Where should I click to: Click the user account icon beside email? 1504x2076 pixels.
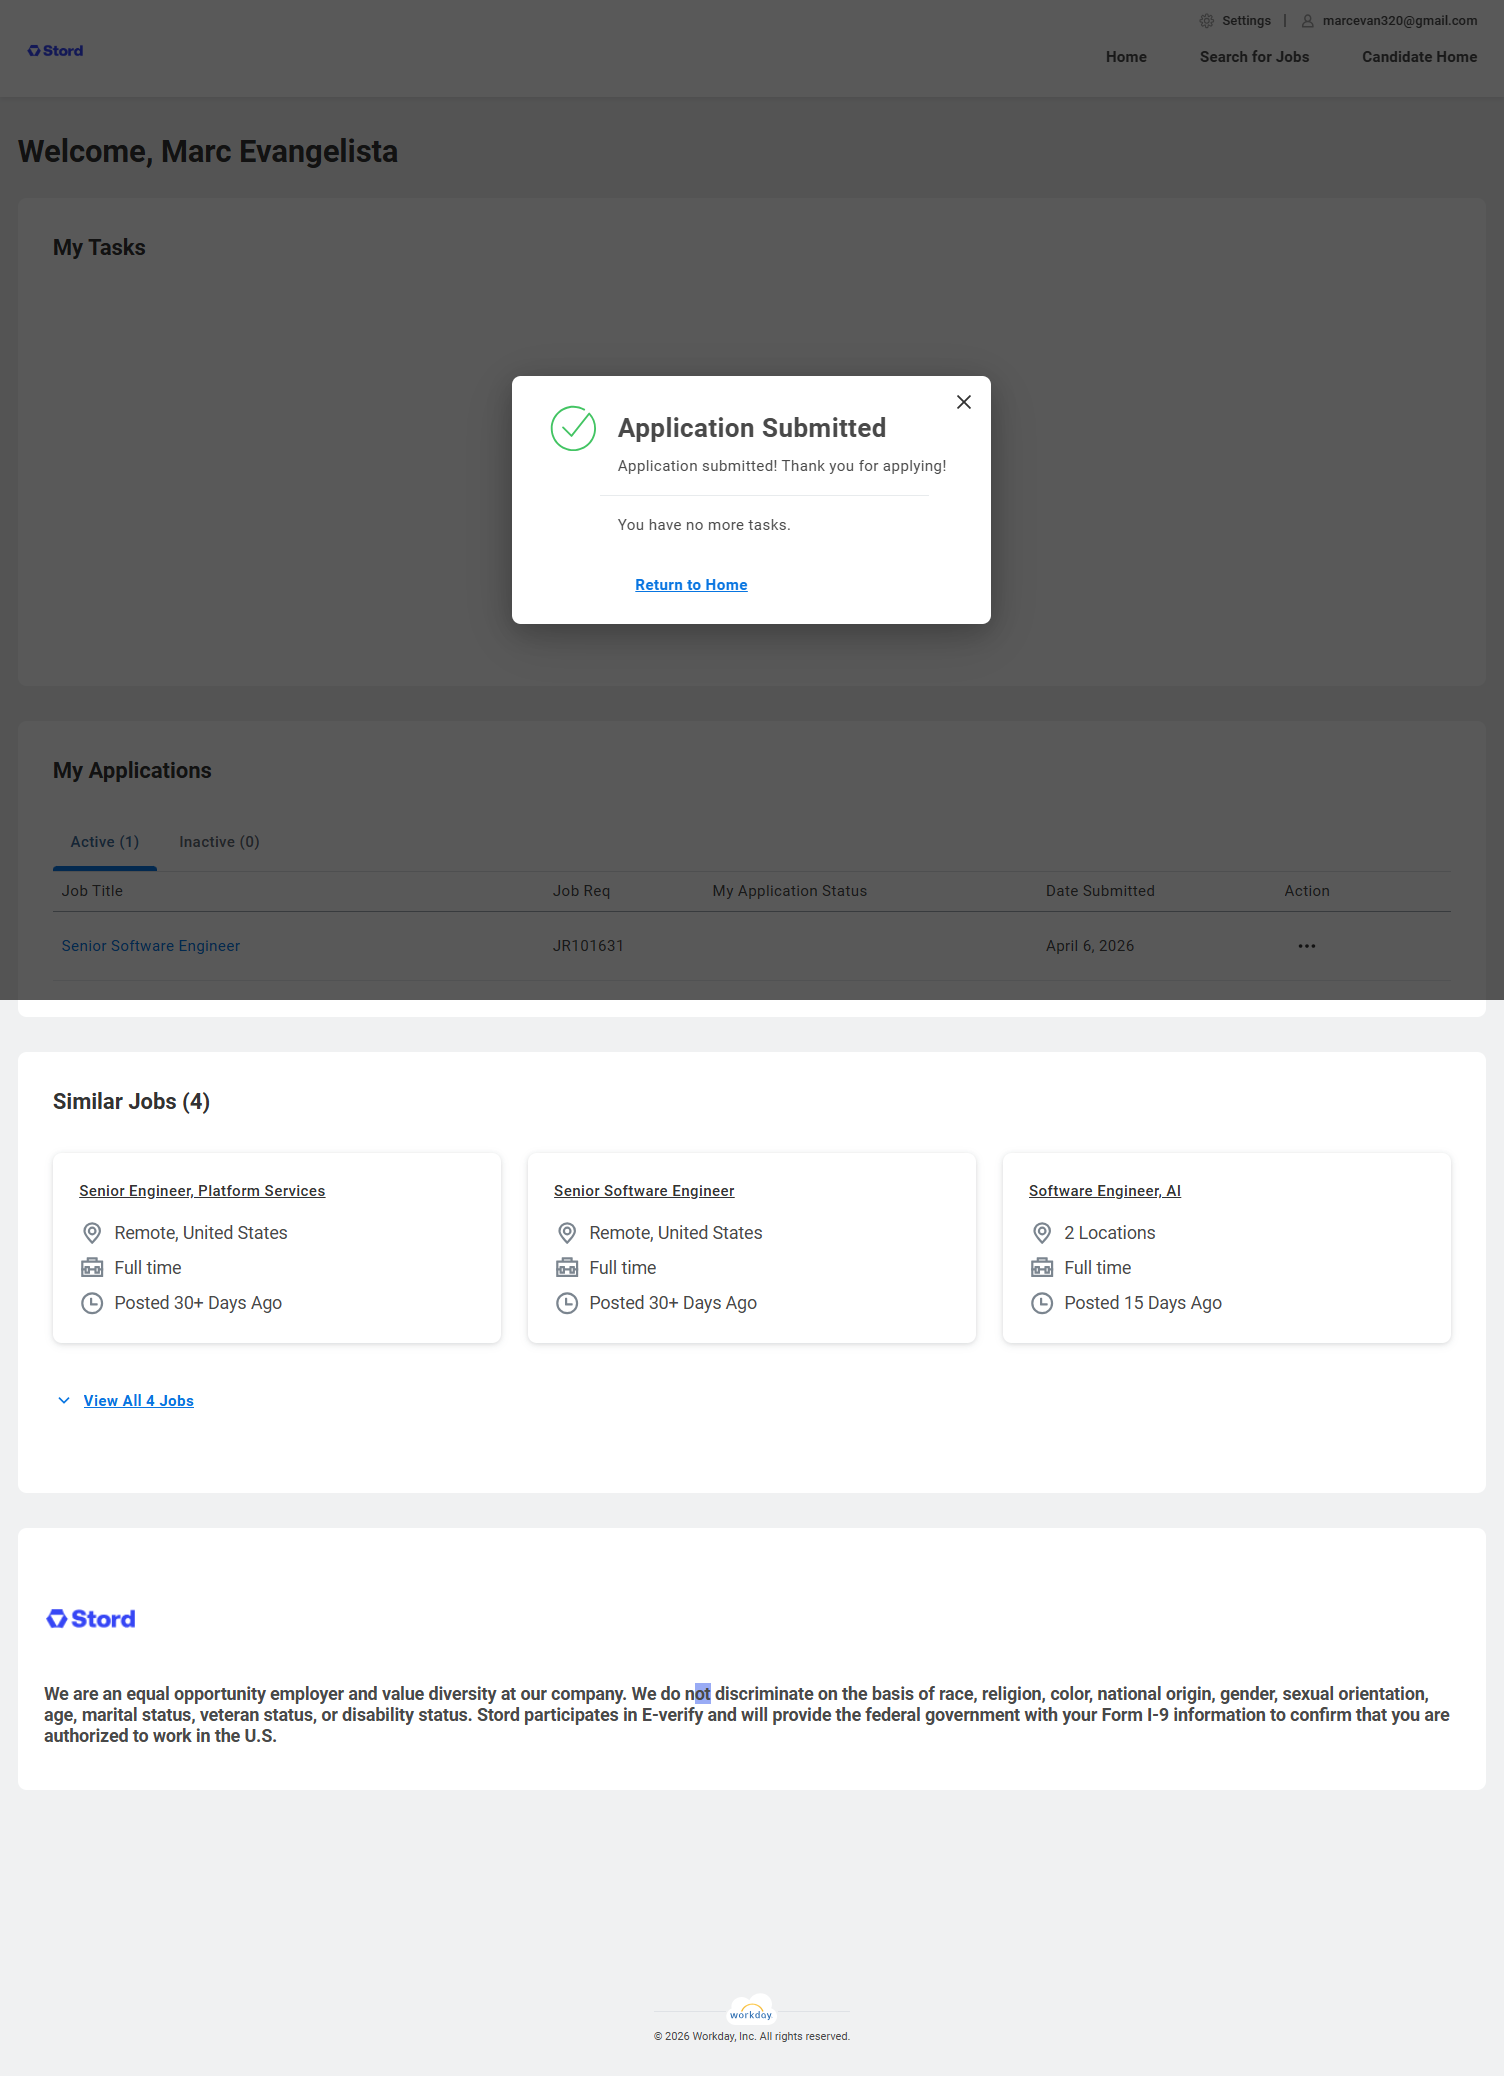(1307, 21)
